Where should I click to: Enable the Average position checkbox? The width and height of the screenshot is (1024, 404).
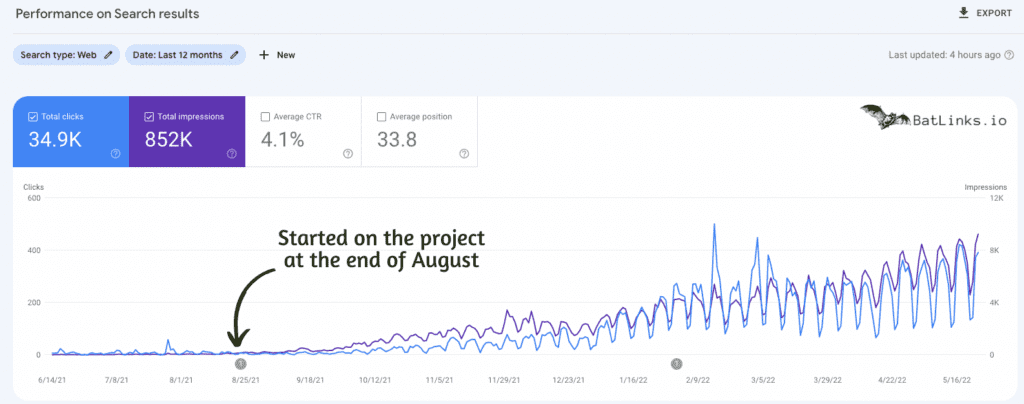[381, 117]
